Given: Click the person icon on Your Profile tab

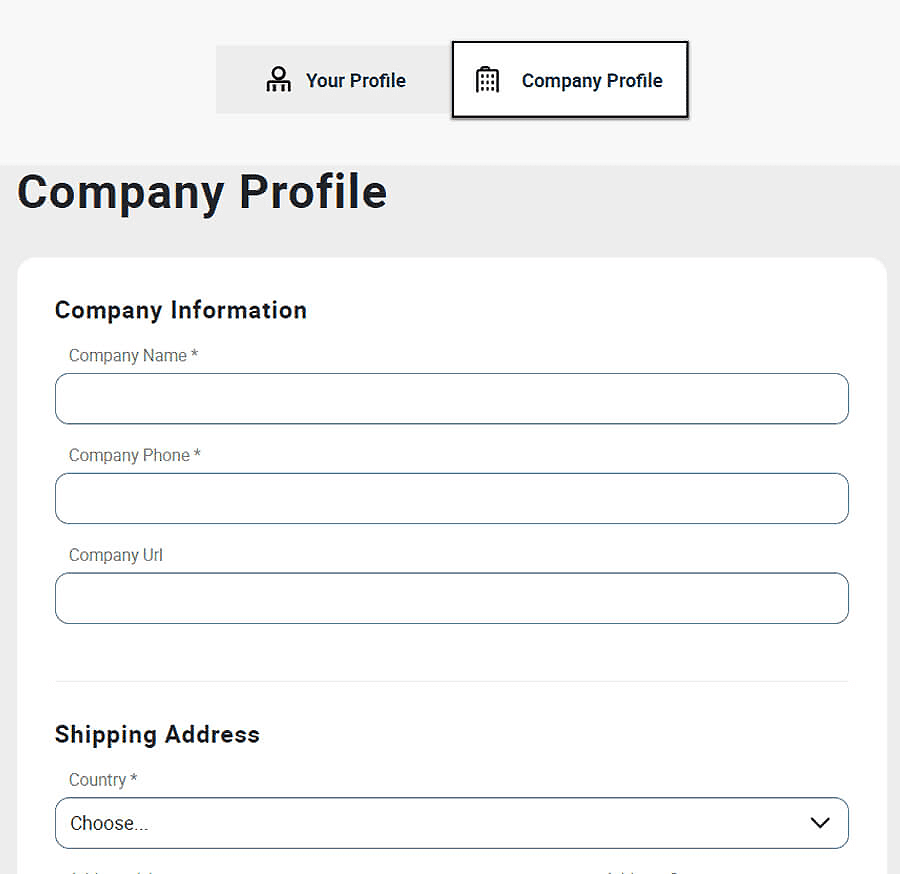Looking at the screenshot, I should (x=278, y=80).
